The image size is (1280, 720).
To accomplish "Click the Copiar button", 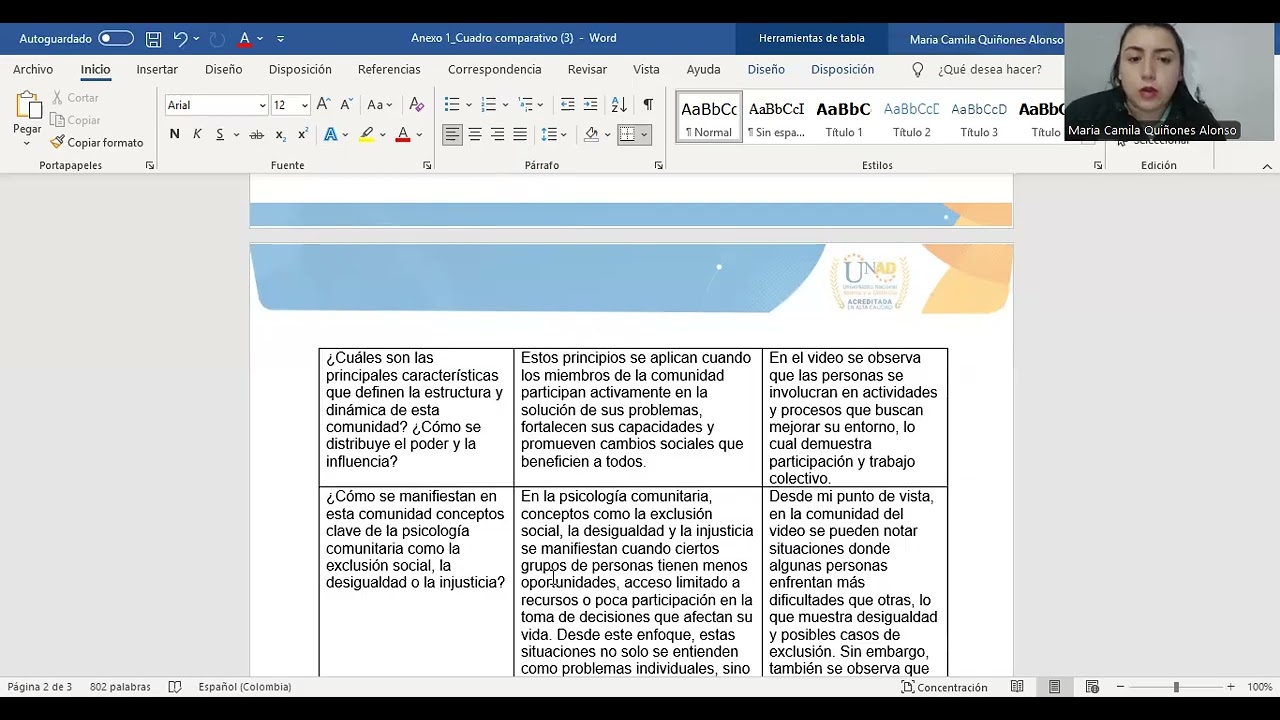I will (x=76, y=120).
